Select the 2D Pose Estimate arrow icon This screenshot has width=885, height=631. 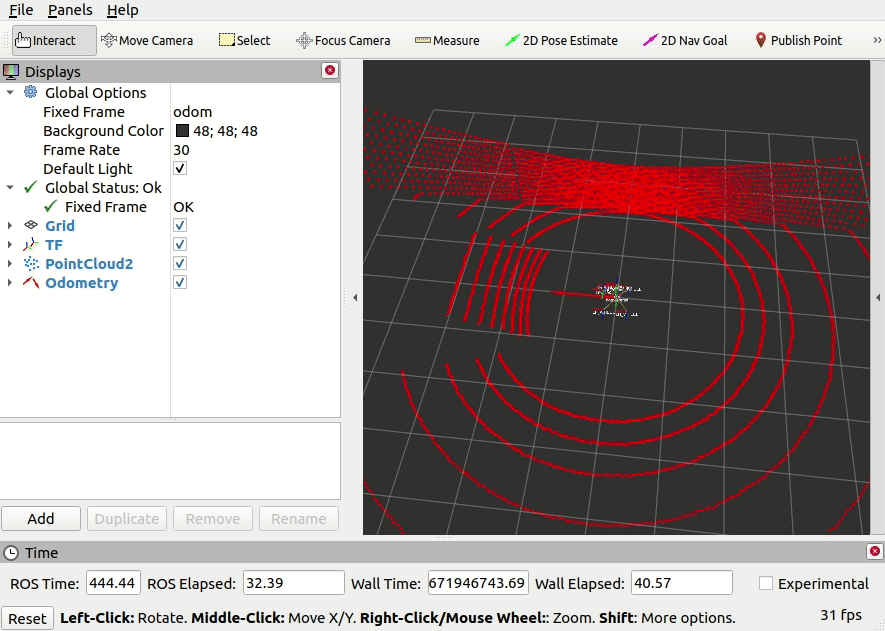tap(512, 40)
